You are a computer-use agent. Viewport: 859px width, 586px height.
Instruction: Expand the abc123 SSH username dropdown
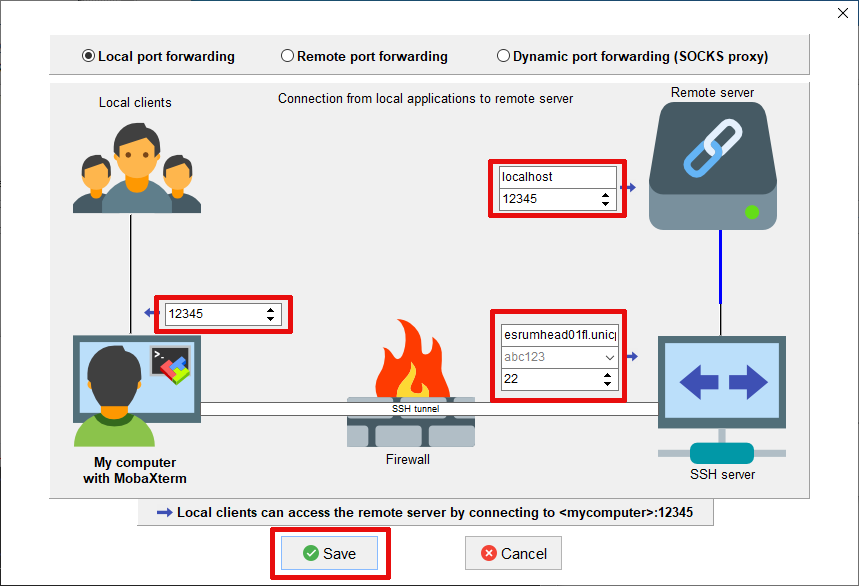pos(609,357)
